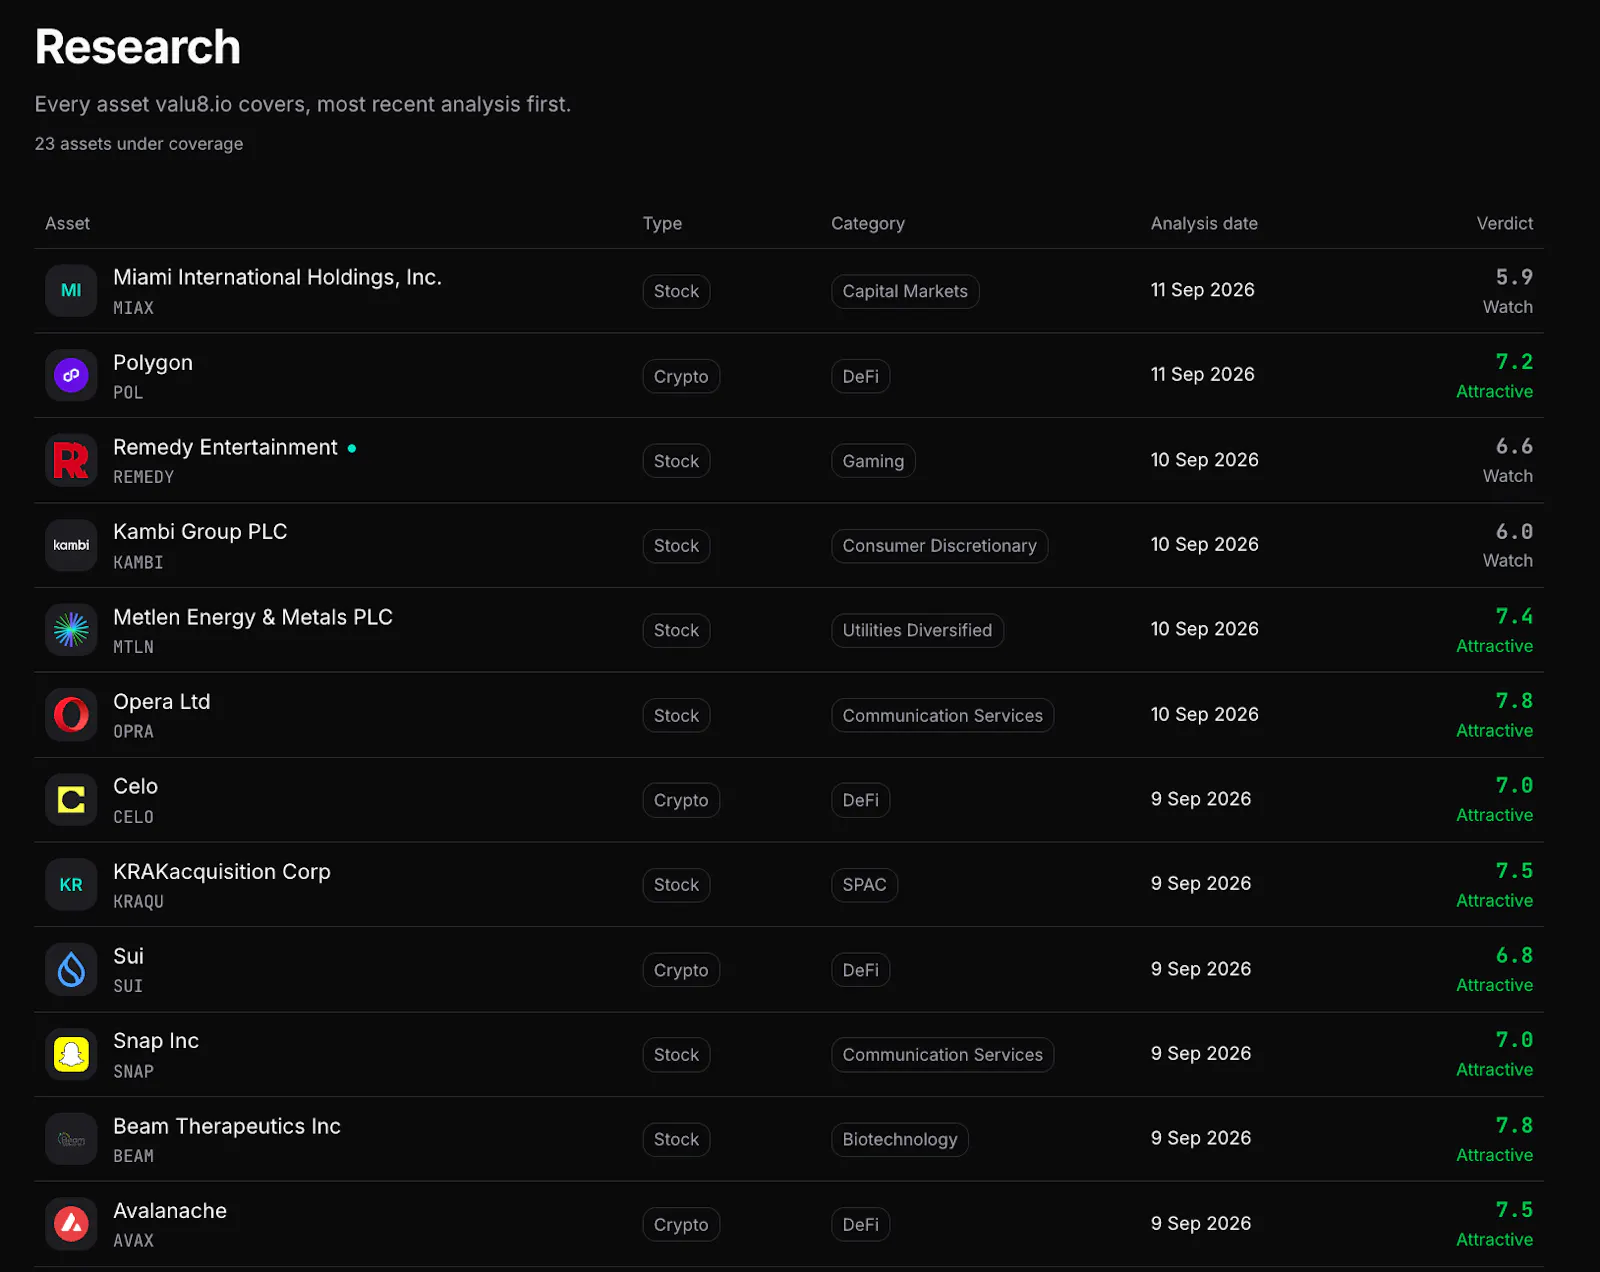The image size is (1600, 1272).
Task: Click the 6.6 Watch verdict for Remedy
Action: pyautogui.click(x=1508, y=461)
